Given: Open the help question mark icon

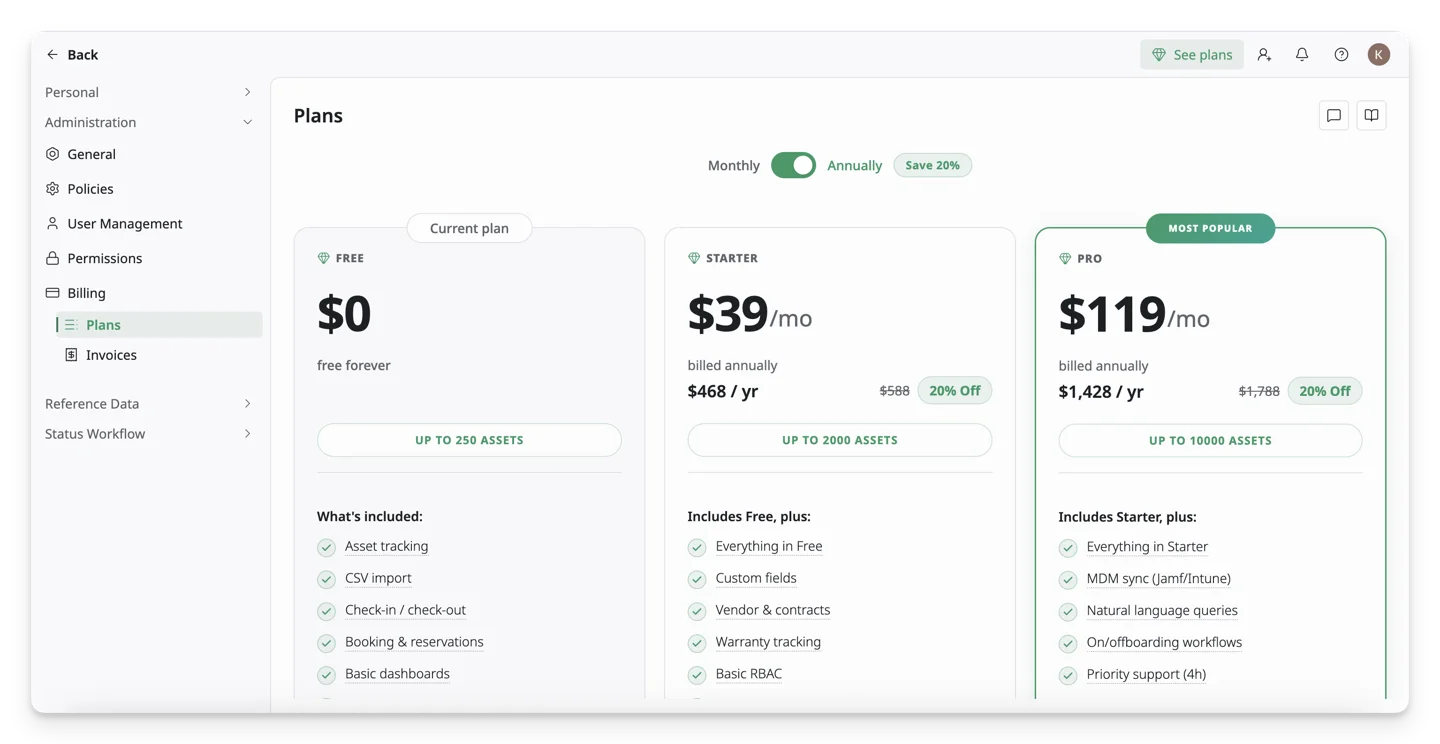Looking at the screenshot, I should point(1341,55).
